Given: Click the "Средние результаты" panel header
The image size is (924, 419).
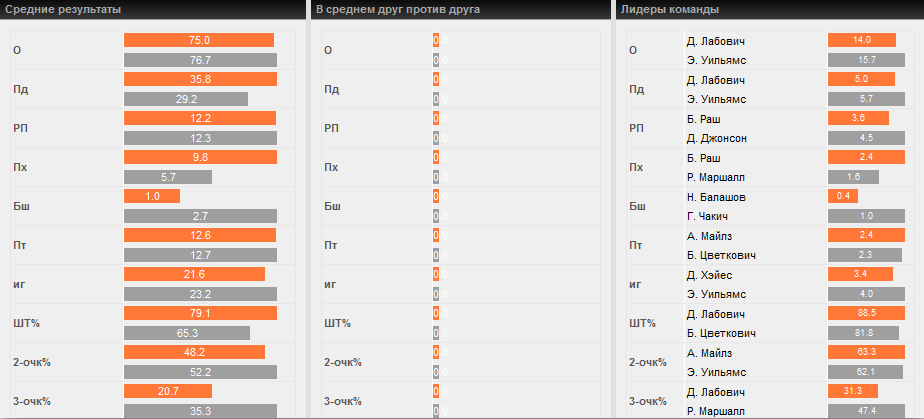Looking at the screenshot, I should click(x=64, y=9).
